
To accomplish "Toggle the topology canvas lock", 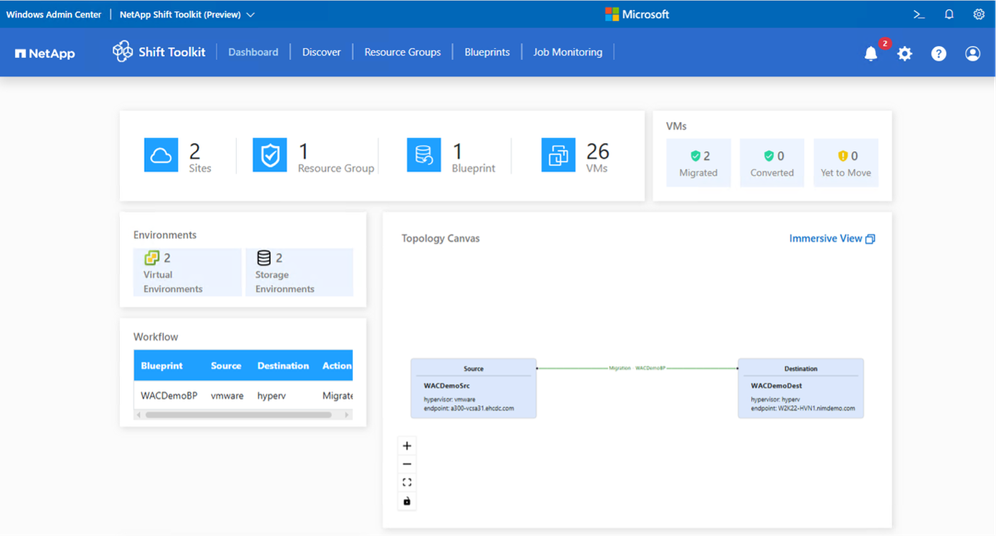I will coord(407,500).
